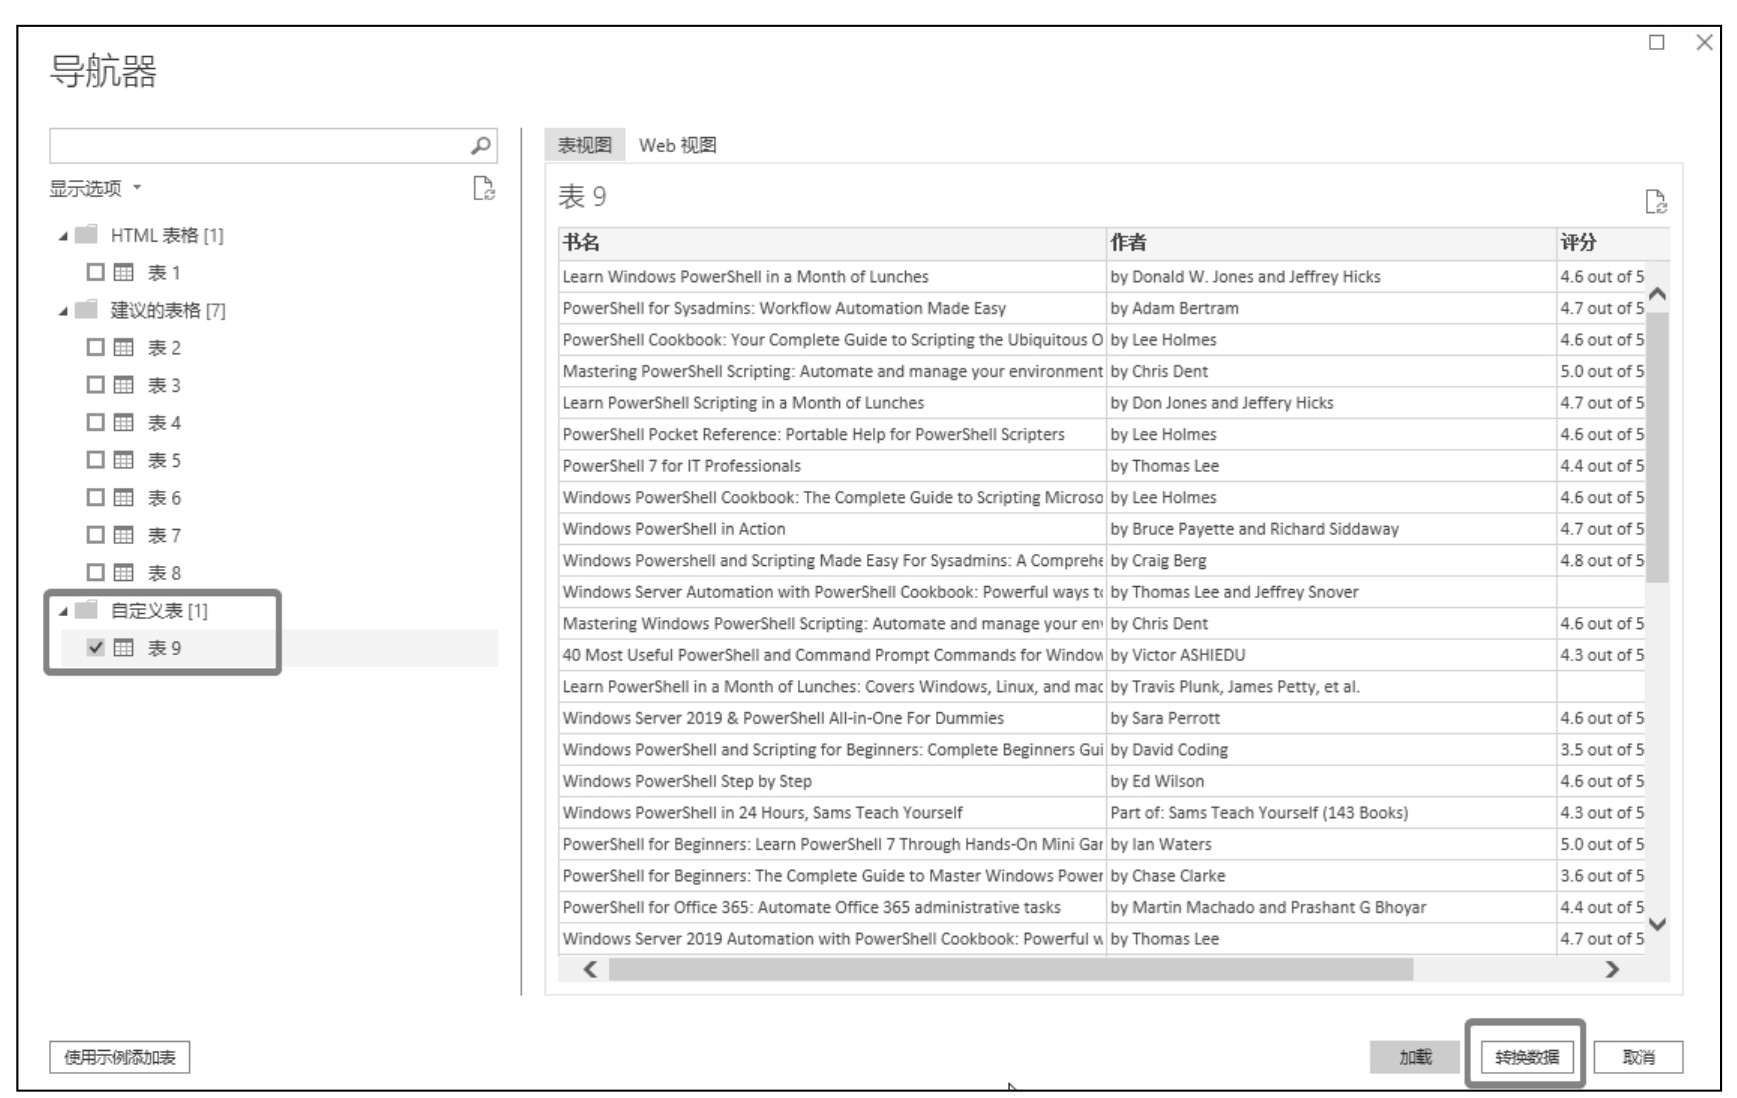Click the horizontal scroll right arrow

pos(1611,969)
